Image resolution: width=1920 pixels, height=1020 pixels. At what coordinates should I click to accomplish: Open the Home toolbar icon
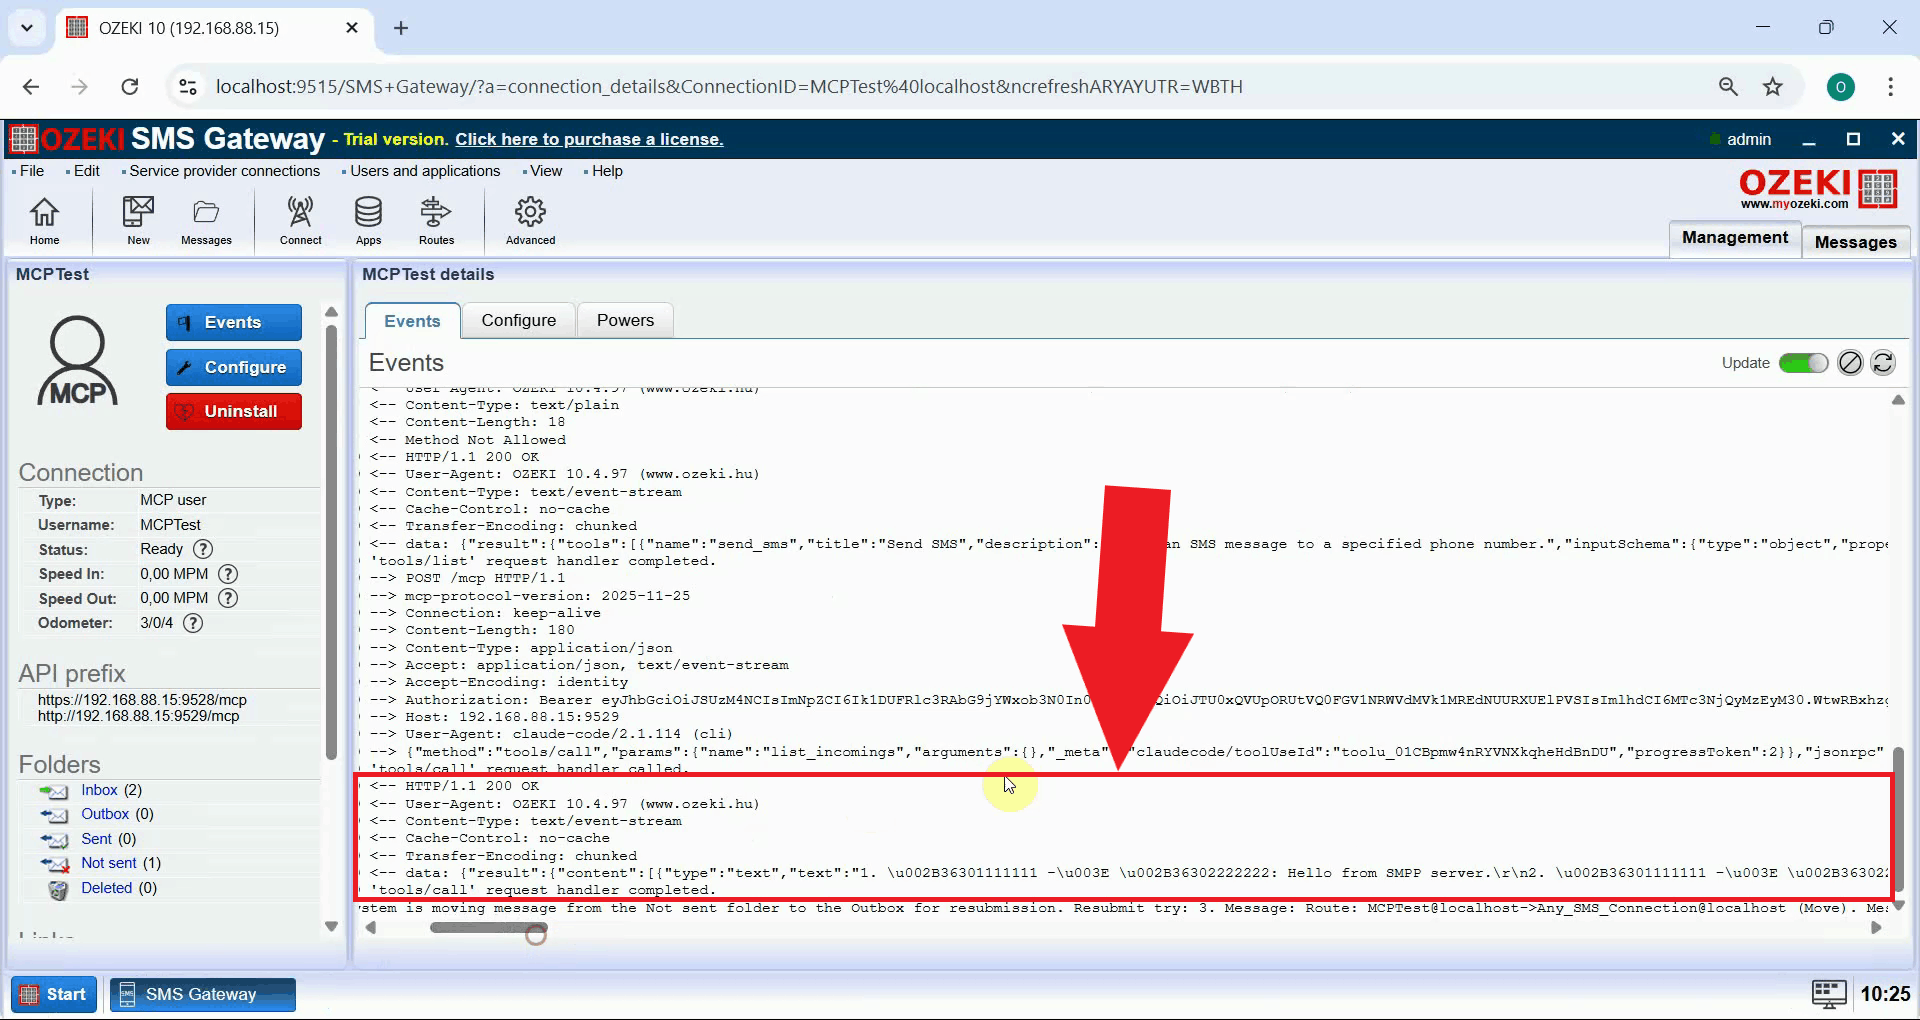(x=44, y=220)
